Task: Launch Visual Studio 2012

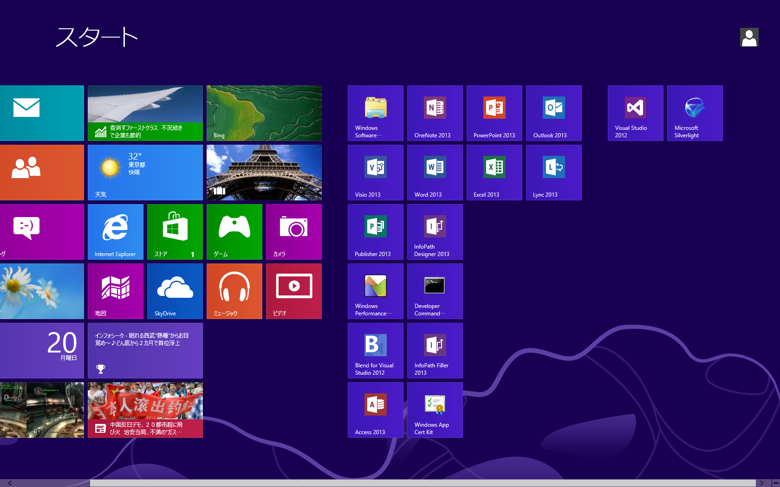Action: [635, 113]
